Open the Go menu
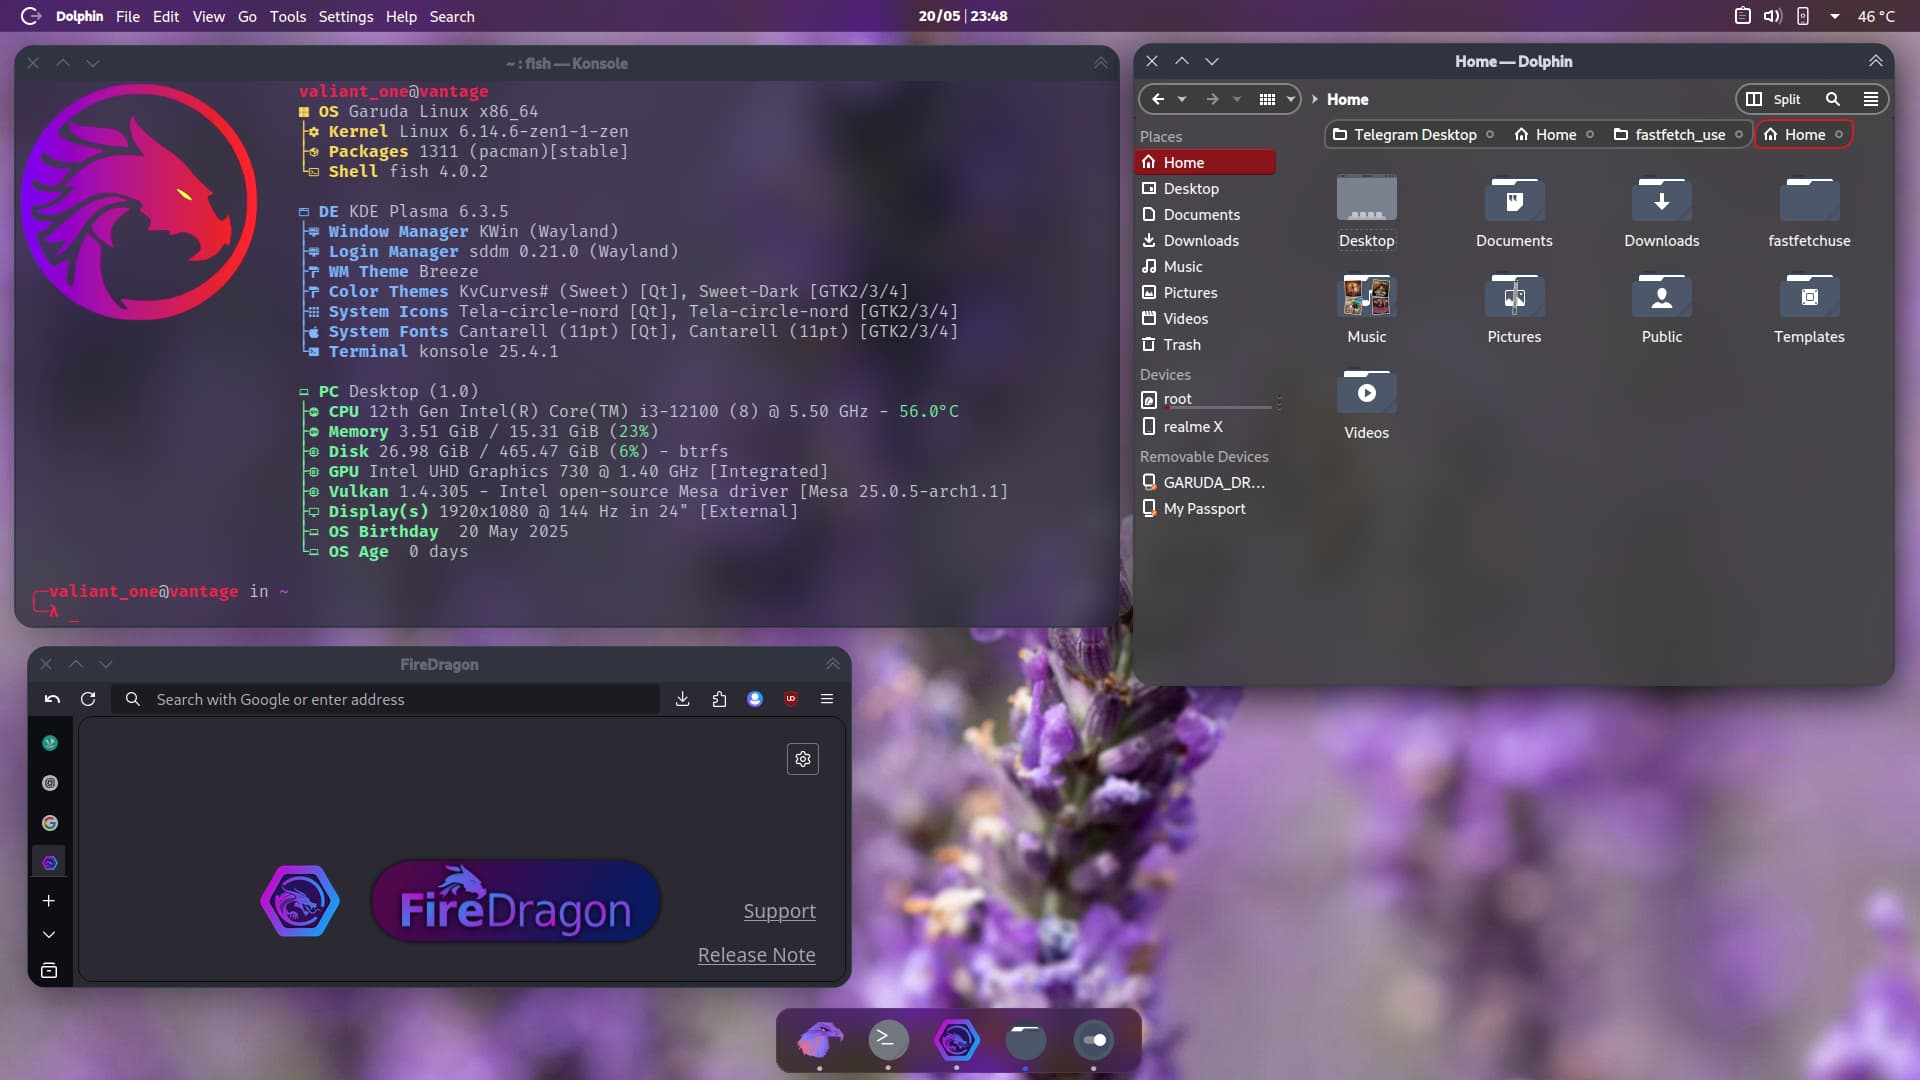 [x=247, y=16]
